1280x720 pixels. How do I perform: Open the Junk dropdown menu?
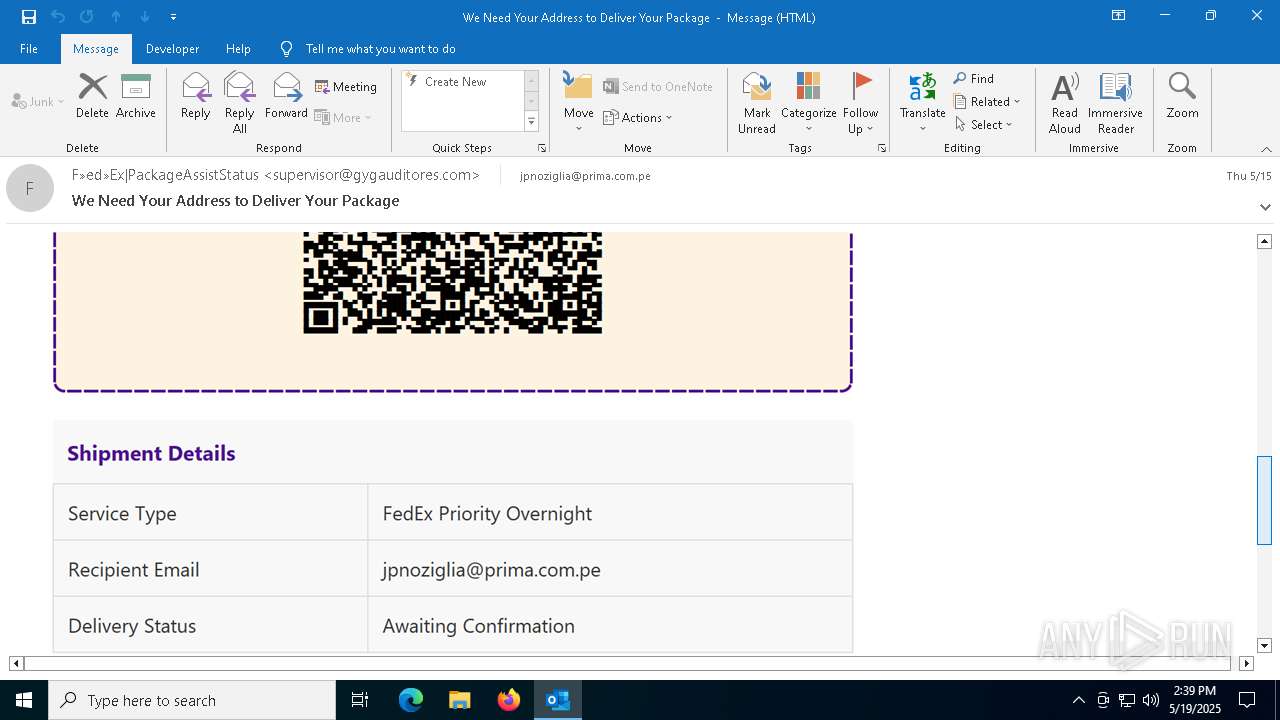click(x=38, y=101)
